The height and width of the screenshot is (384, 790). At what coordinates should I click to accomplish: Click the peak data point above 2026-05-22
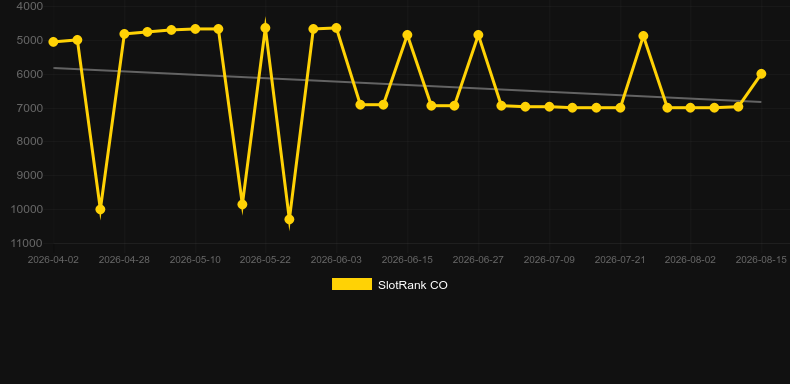[x=266, y=28]
